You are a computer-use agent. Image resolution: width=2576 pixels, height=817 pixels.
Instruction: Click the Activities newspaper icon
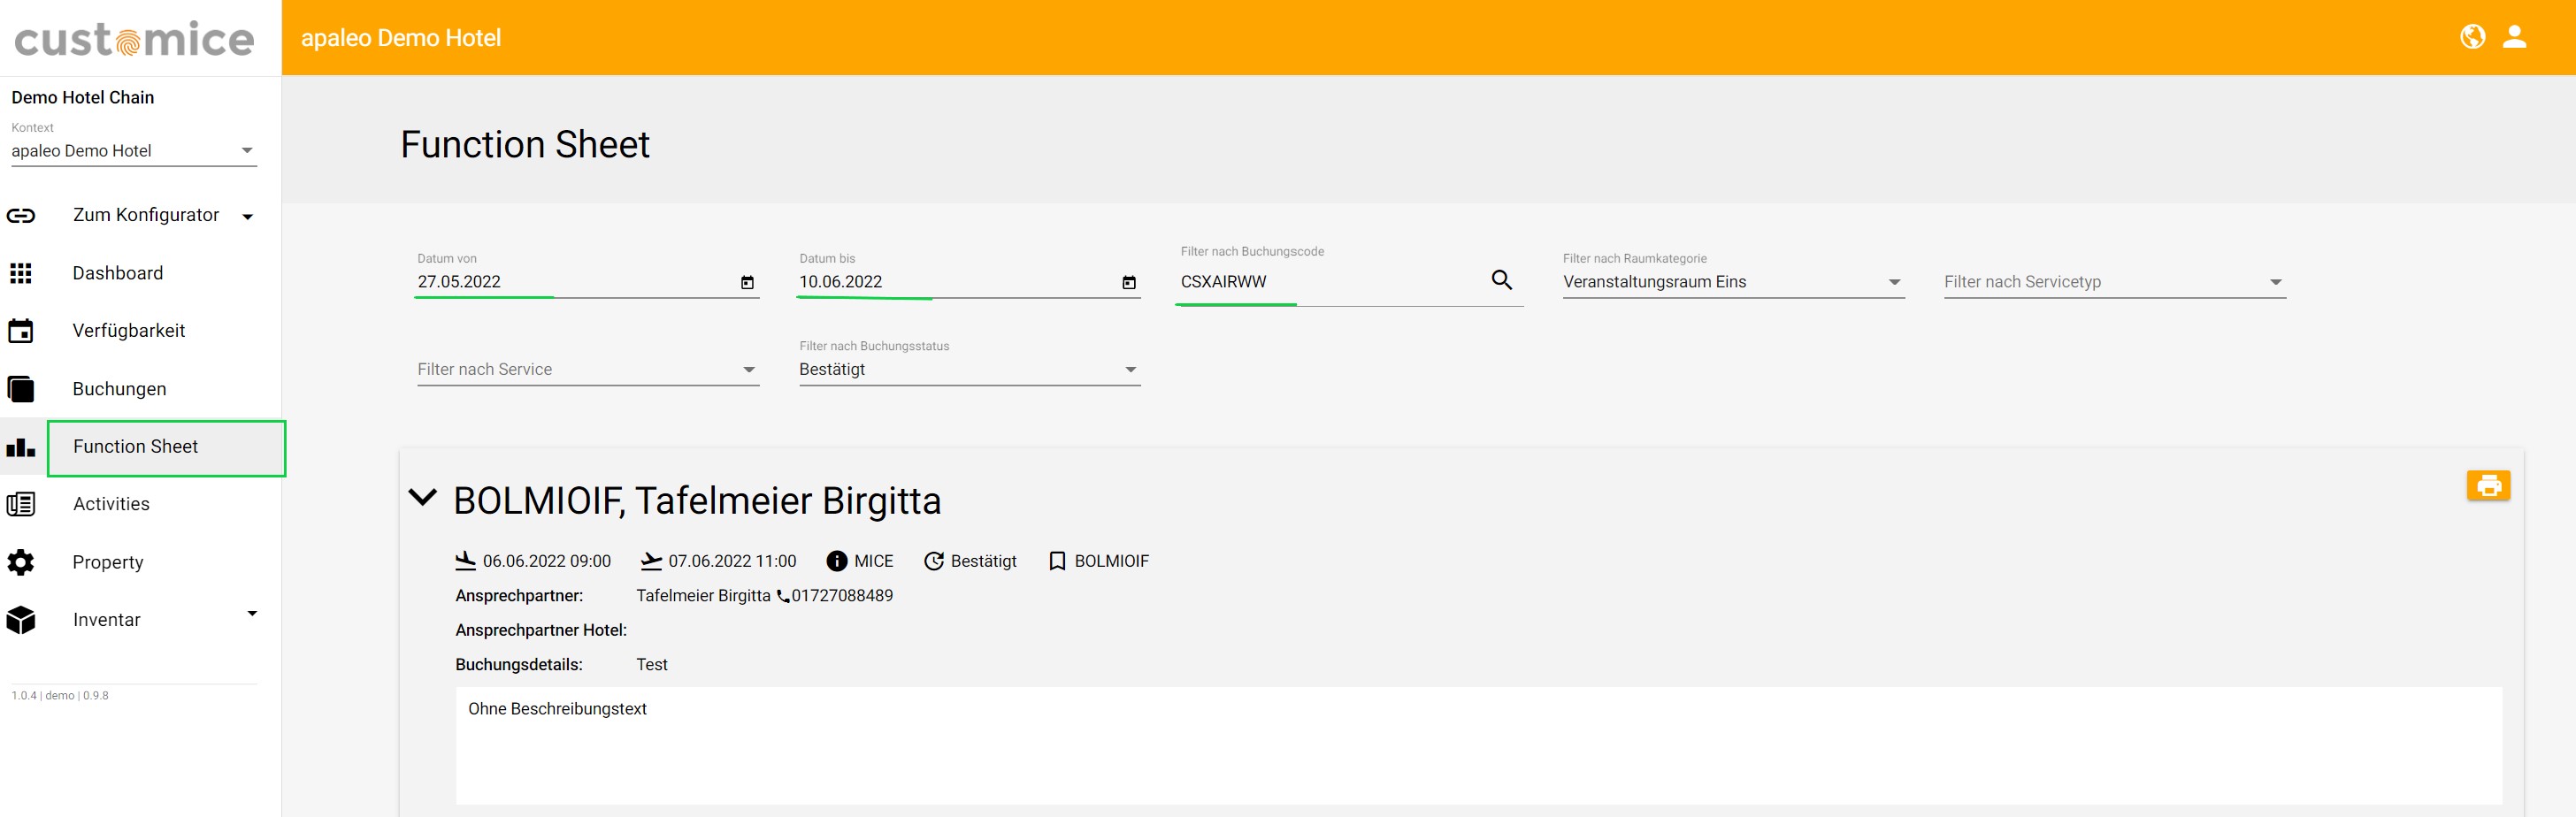pyautogui.click(x=21, y=504)
